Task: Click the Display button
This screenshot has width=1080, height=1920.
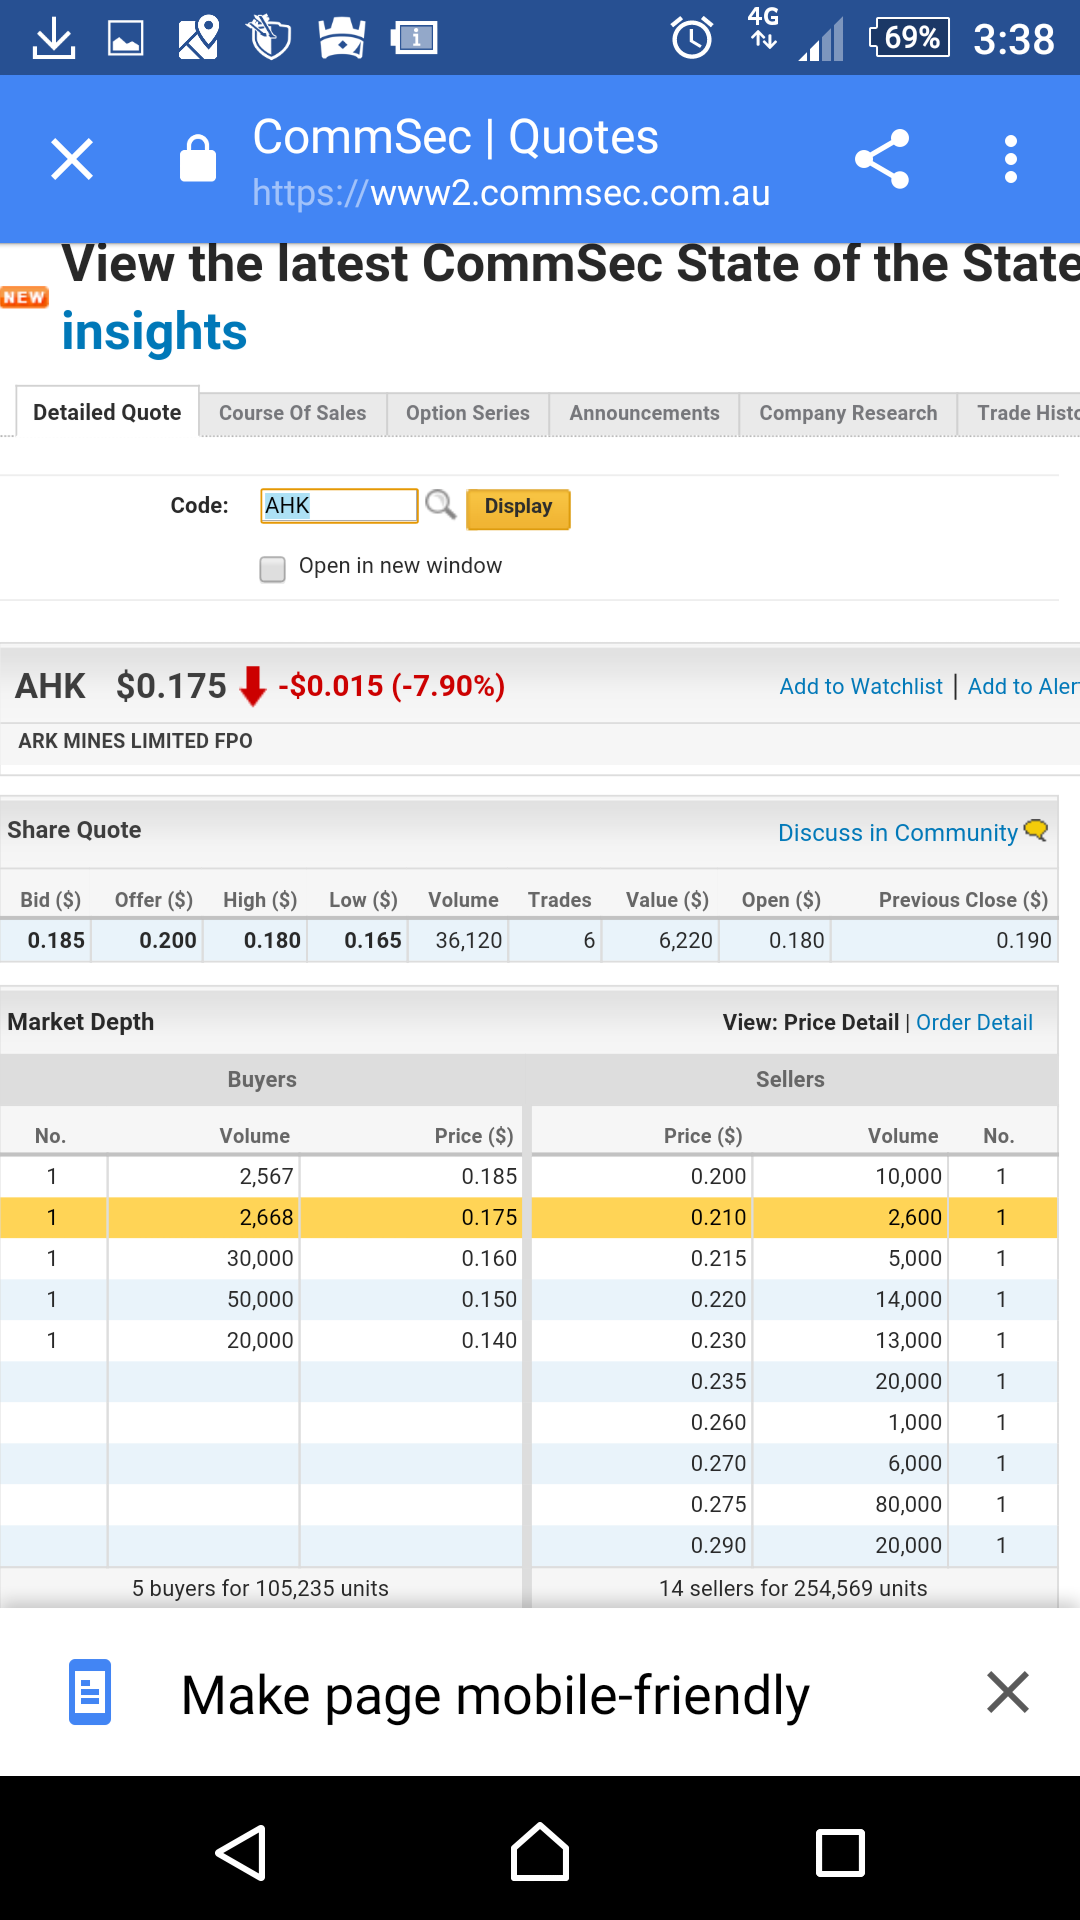Action: point(518,508)
